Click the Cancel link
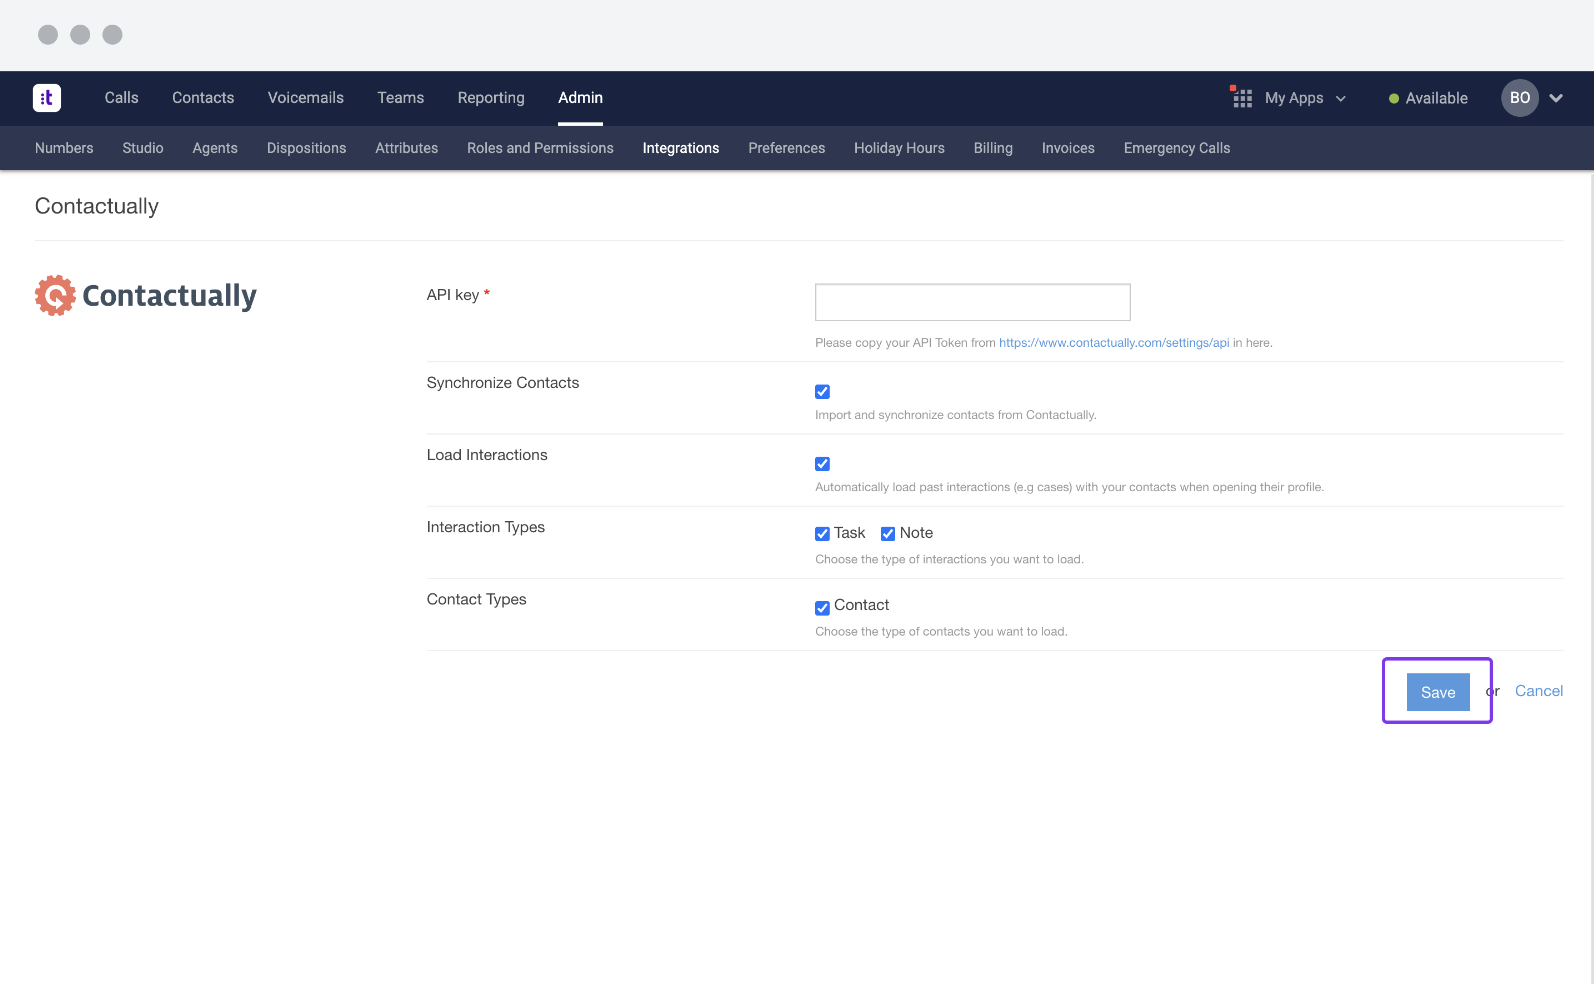Image resolution: width=1594 pixels, height=984 pixels. (1539, 691)
